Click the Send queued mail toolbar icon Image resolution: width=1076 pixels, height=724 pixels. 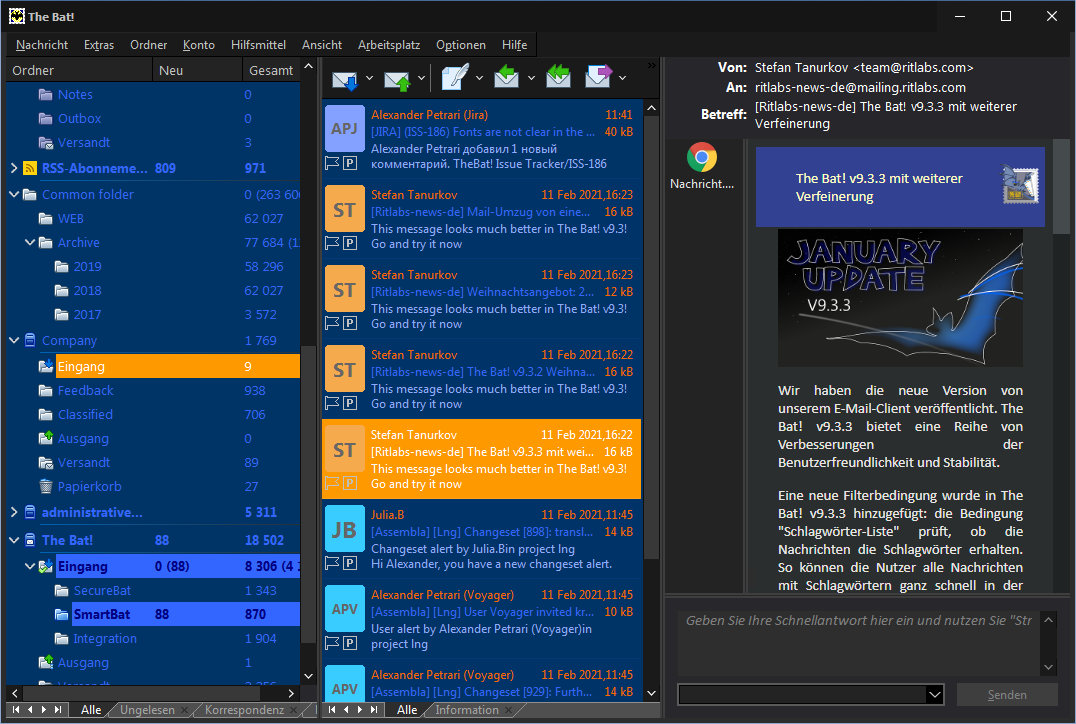[397, 79]
